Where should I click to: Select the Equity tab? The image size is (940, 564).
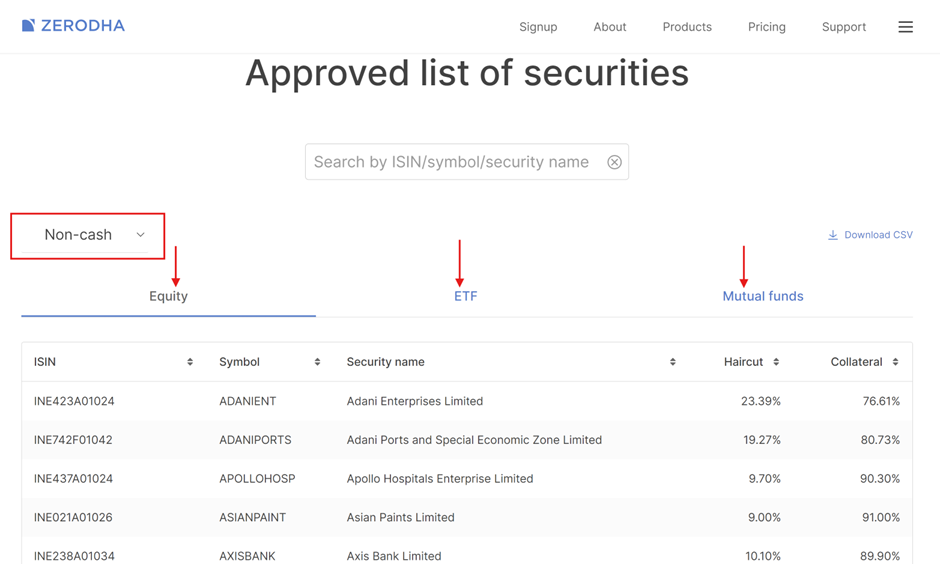[168, 296]
